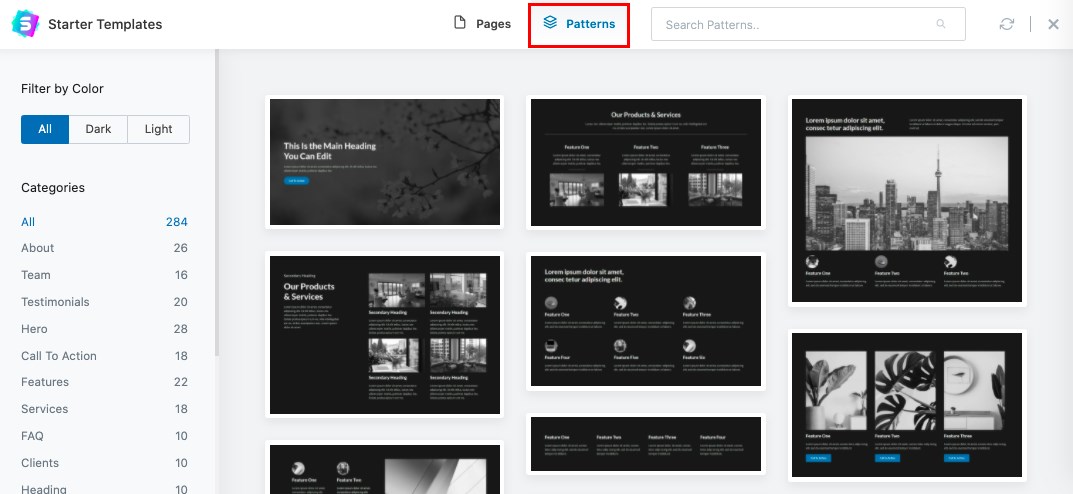Click the sidebar vertical scrollbar
This screenshot has height=494, width=1073.
tap(217, 203)
